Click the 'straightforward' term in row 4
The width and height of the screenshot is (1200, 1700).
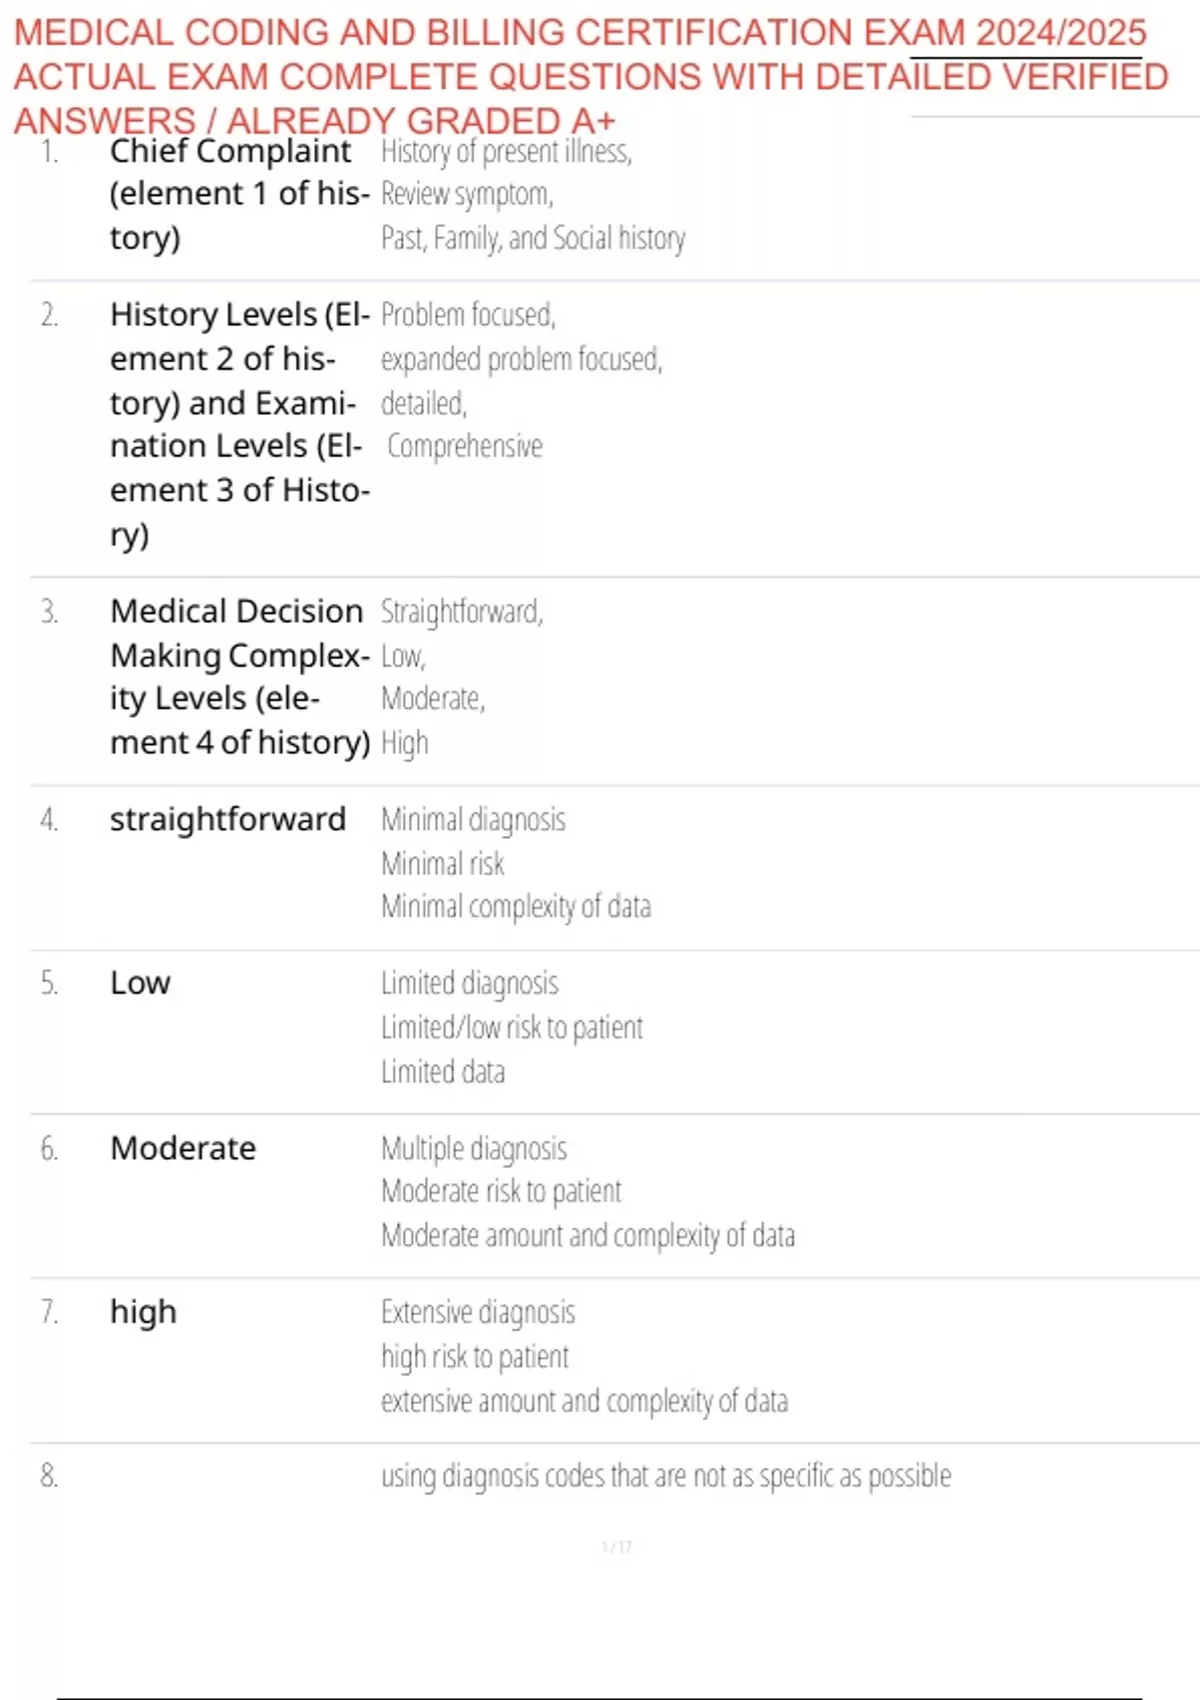[228, 819]
